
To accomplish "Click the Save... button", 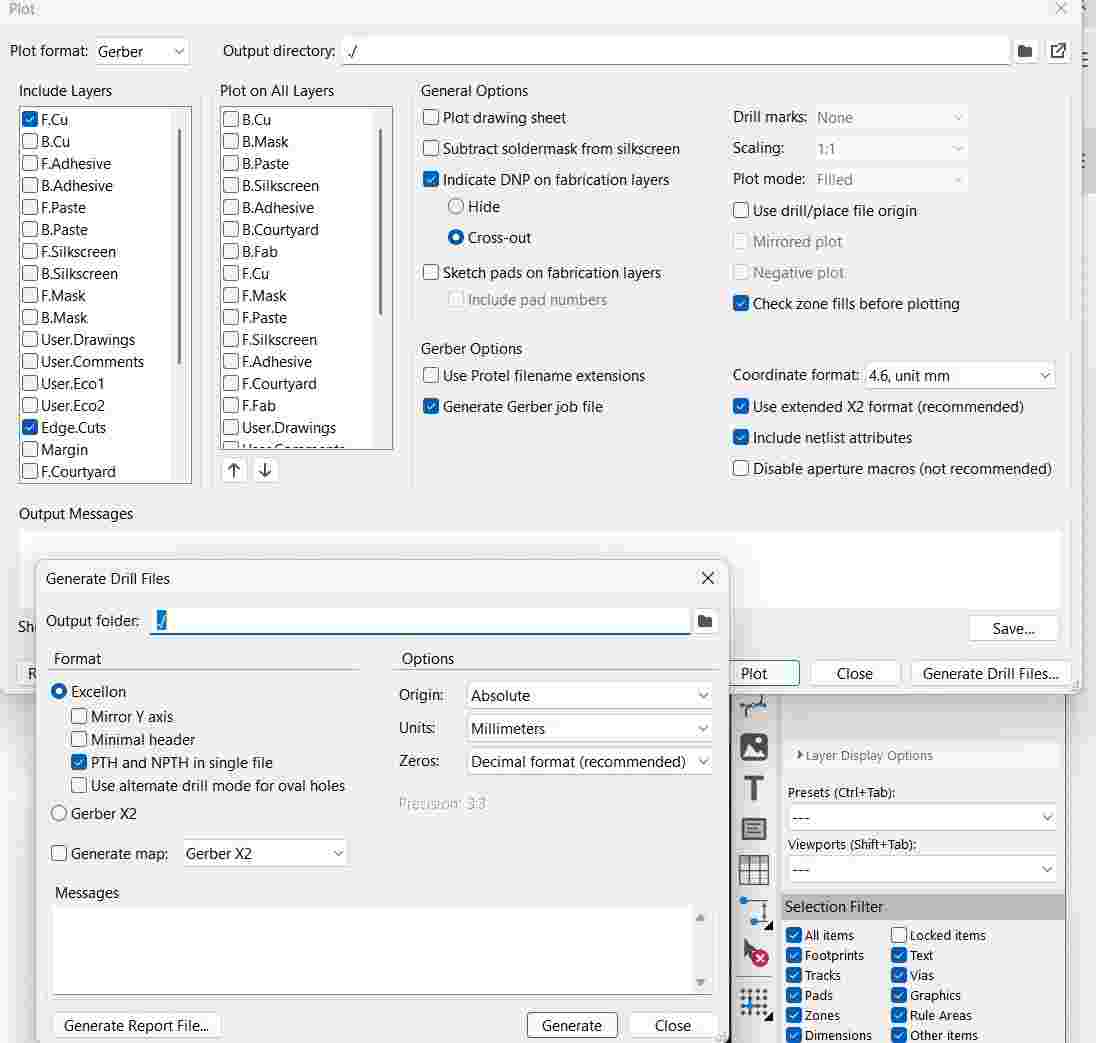I will click(1013, 628).
